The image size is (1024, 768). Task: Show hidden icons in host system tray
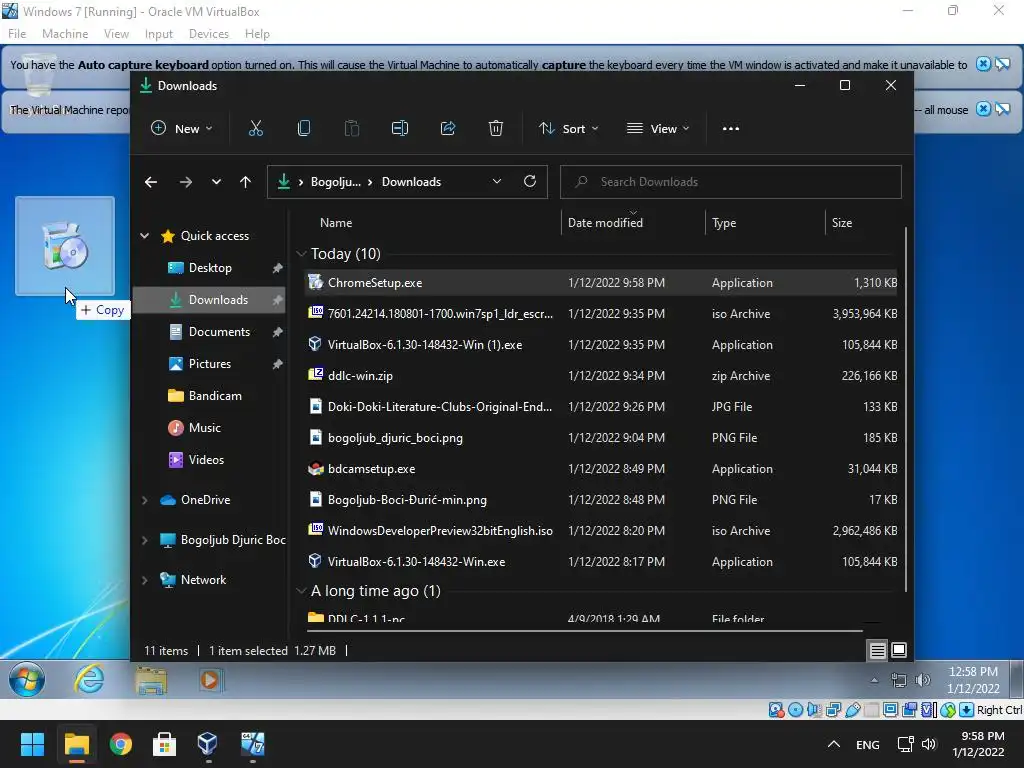834,744
